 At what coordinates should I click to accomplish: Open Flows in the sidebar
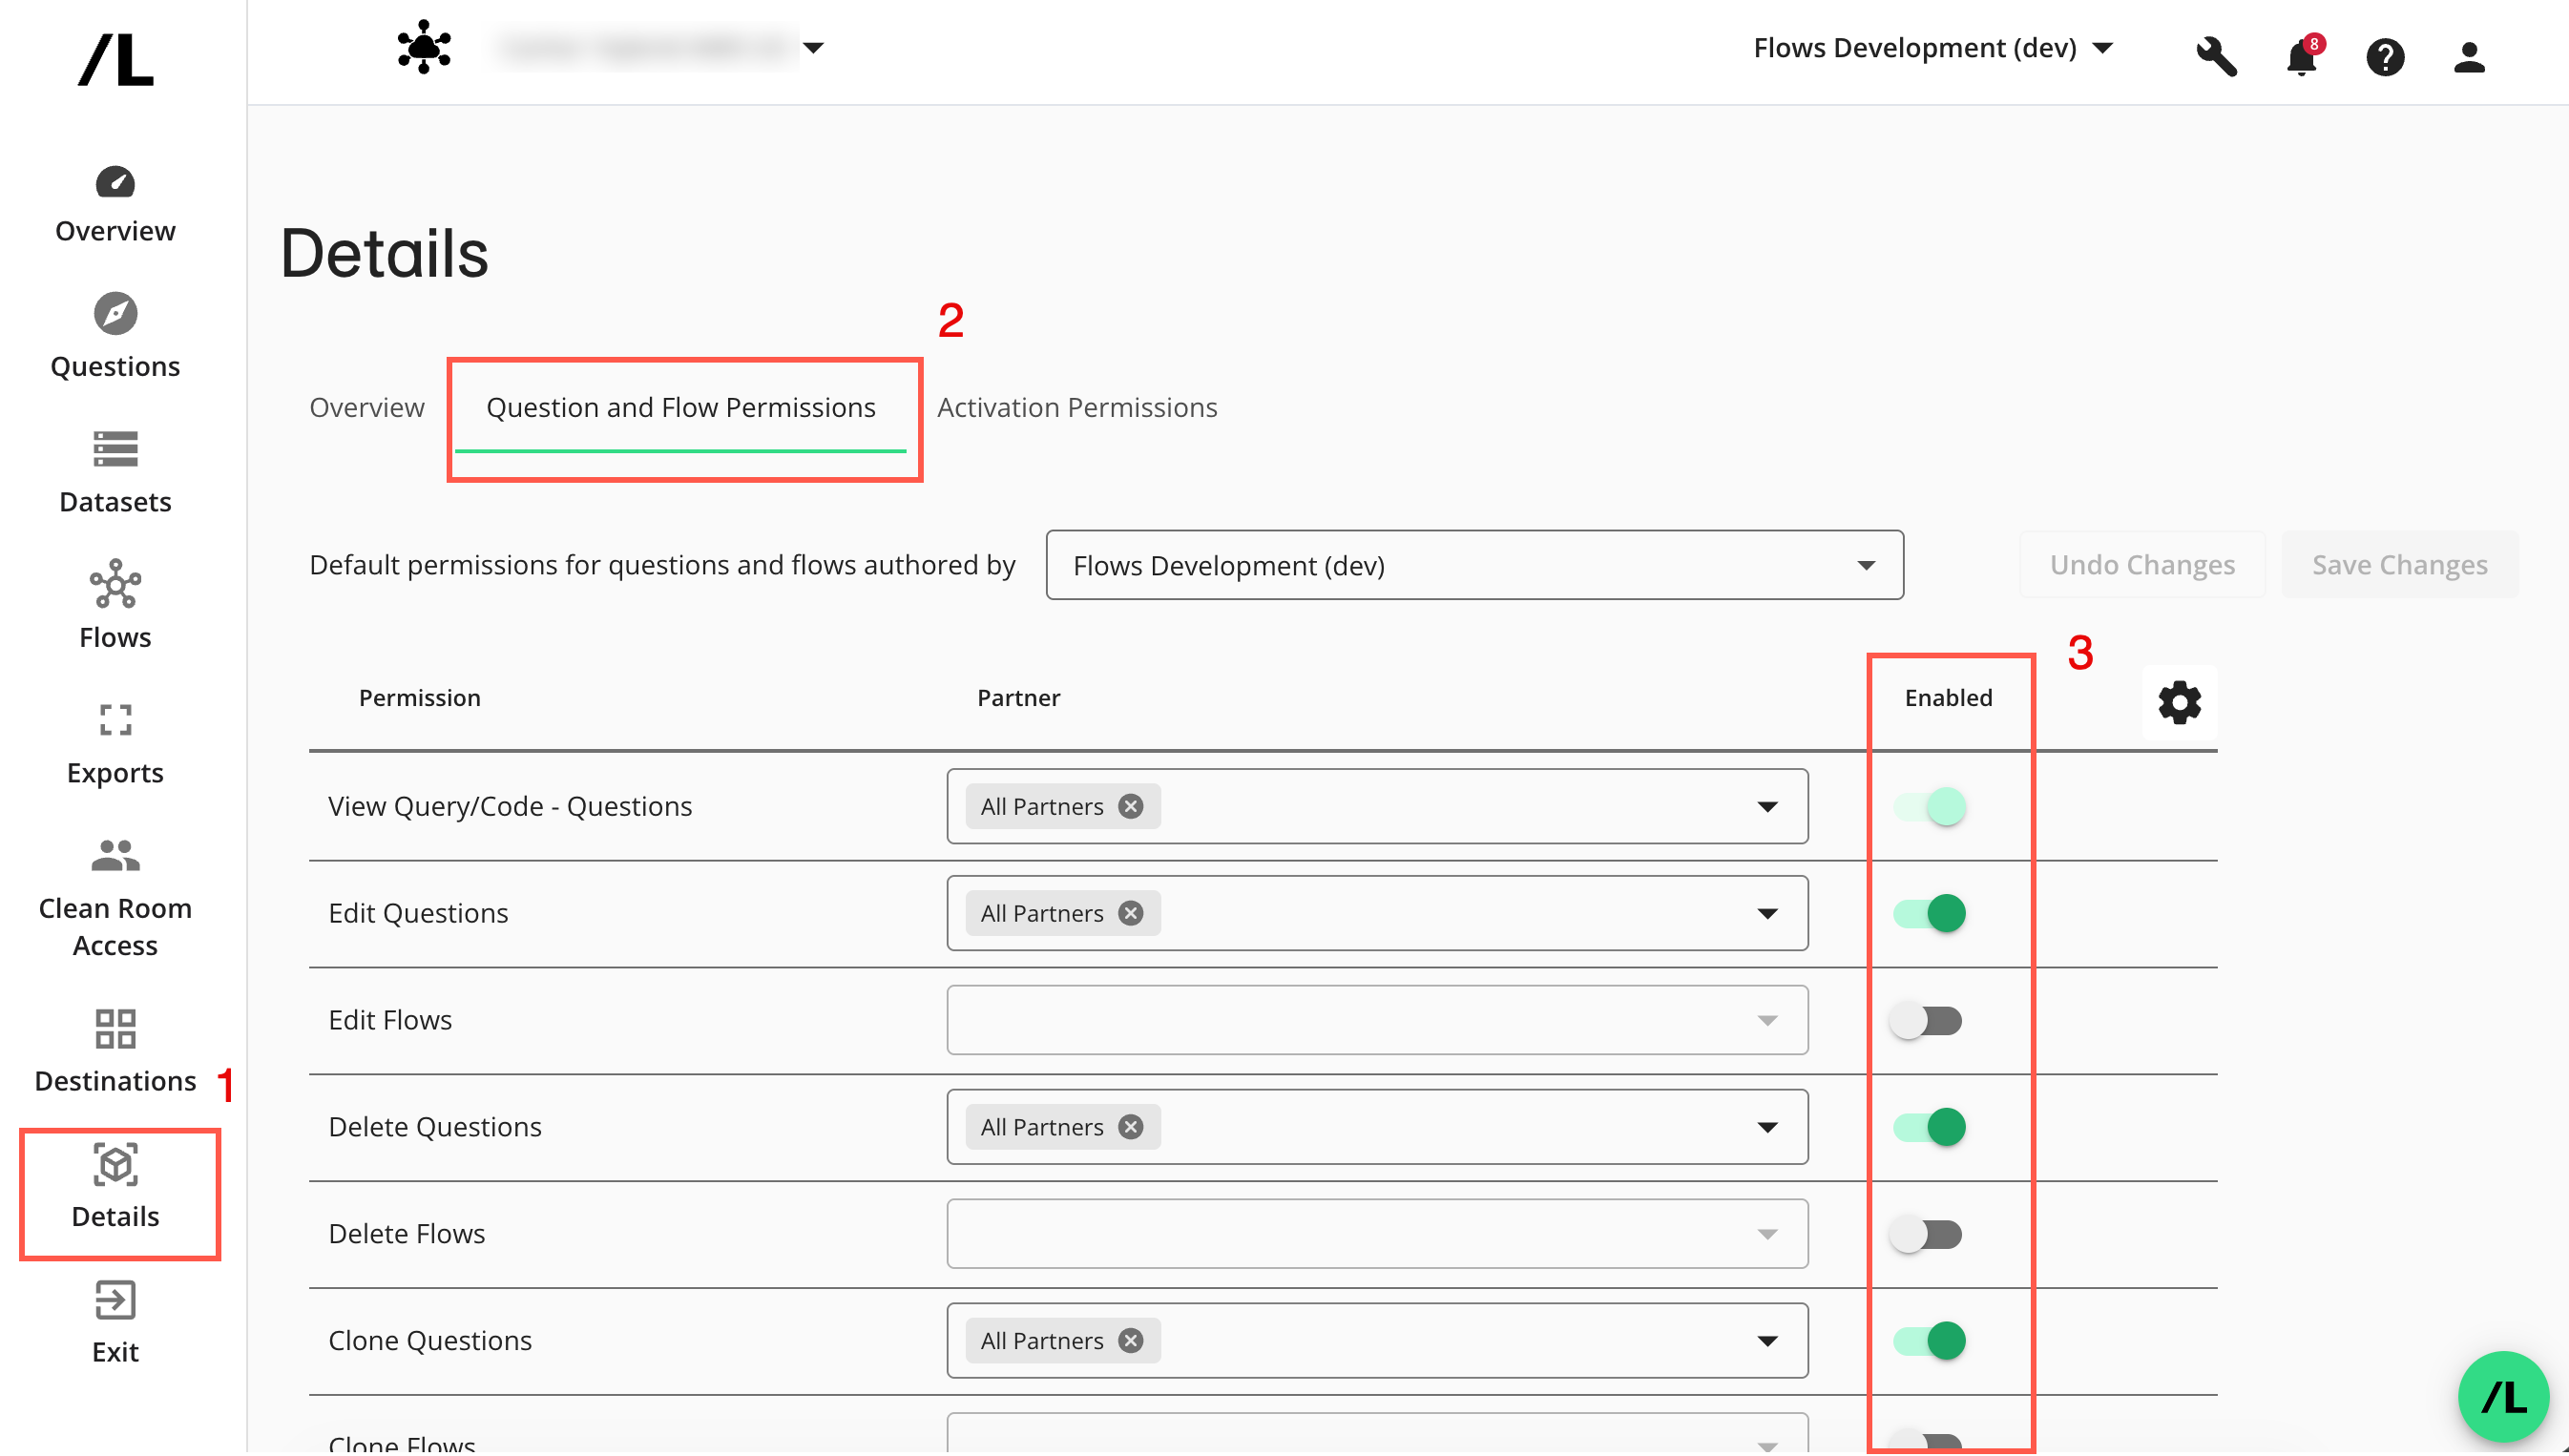pyautogui.click(x=115, y=607)
